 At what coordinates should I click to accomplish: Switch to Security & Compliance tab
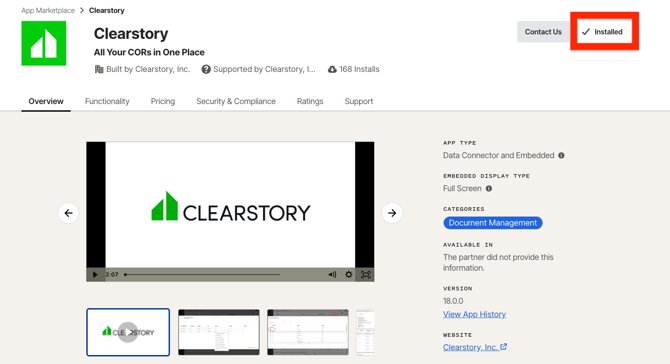[x=236, y=101]
